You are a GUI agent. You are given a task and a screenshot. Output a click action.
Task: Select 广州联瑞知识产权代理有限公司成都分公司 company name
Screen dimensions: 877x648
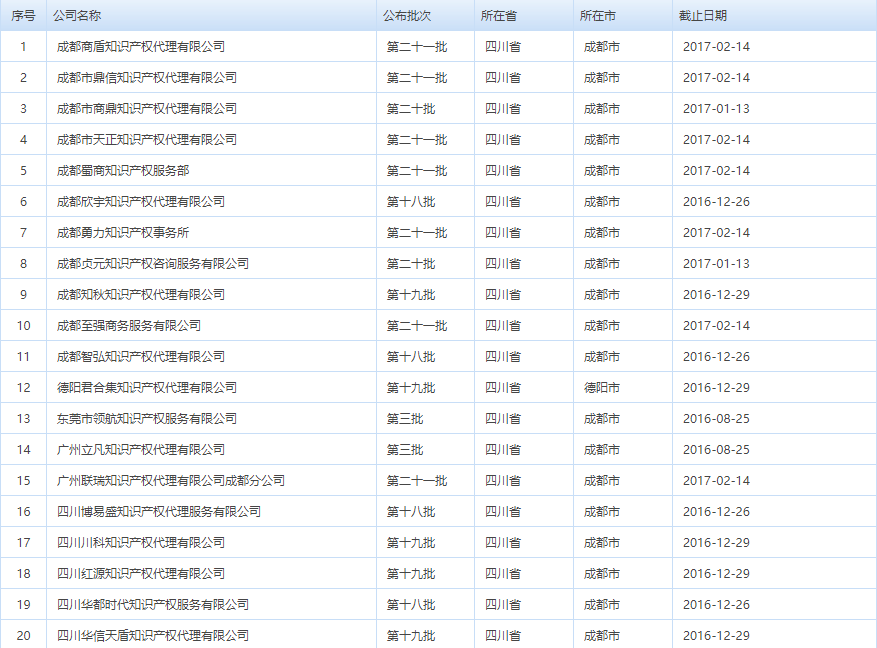(171, 481)
